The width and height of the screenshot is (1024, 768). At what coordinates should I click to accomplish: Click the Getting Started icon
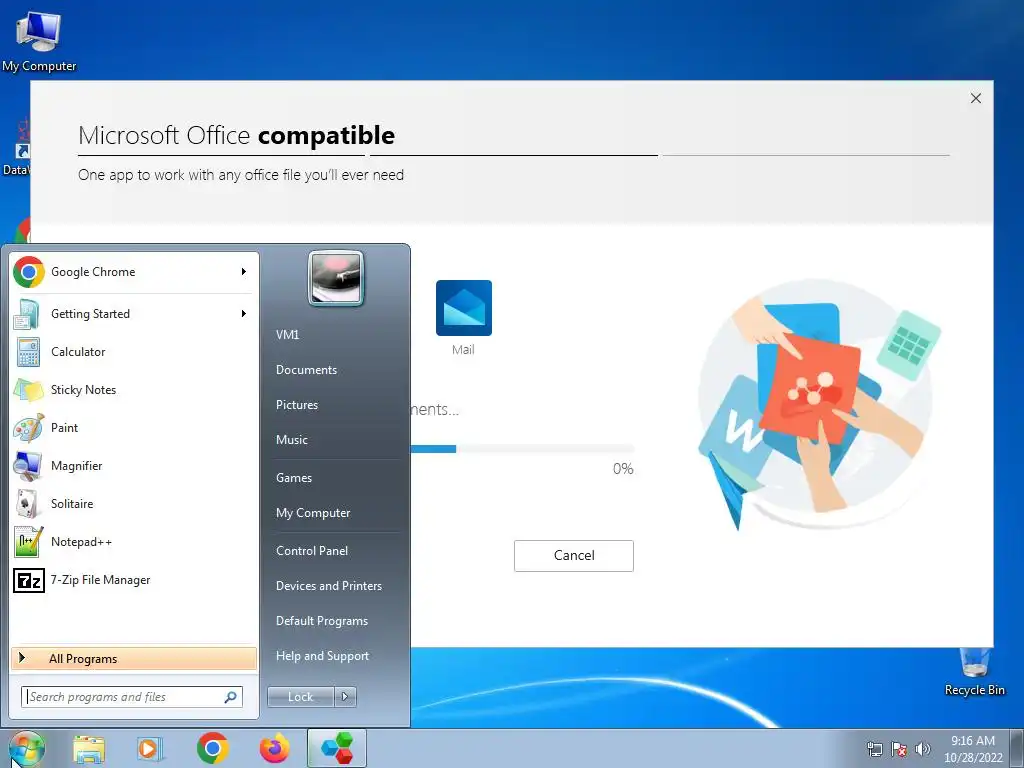[x=28, y=314]
